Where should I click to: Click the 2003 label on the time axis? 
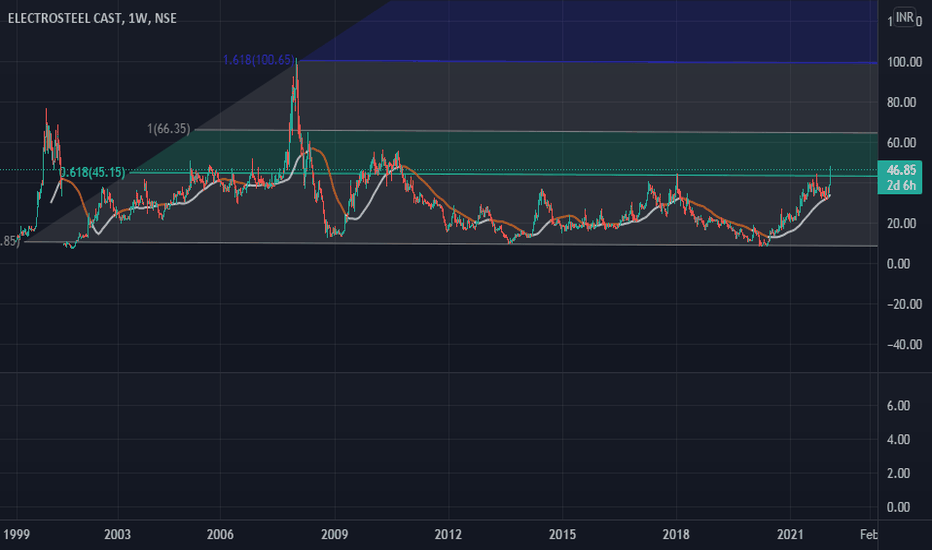pos(117,535)
